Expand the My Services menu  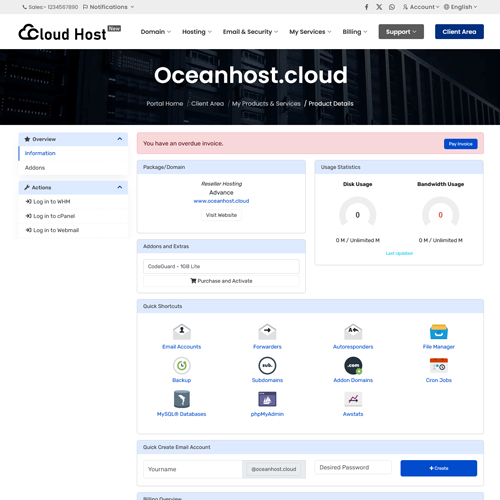click(310, 32)
